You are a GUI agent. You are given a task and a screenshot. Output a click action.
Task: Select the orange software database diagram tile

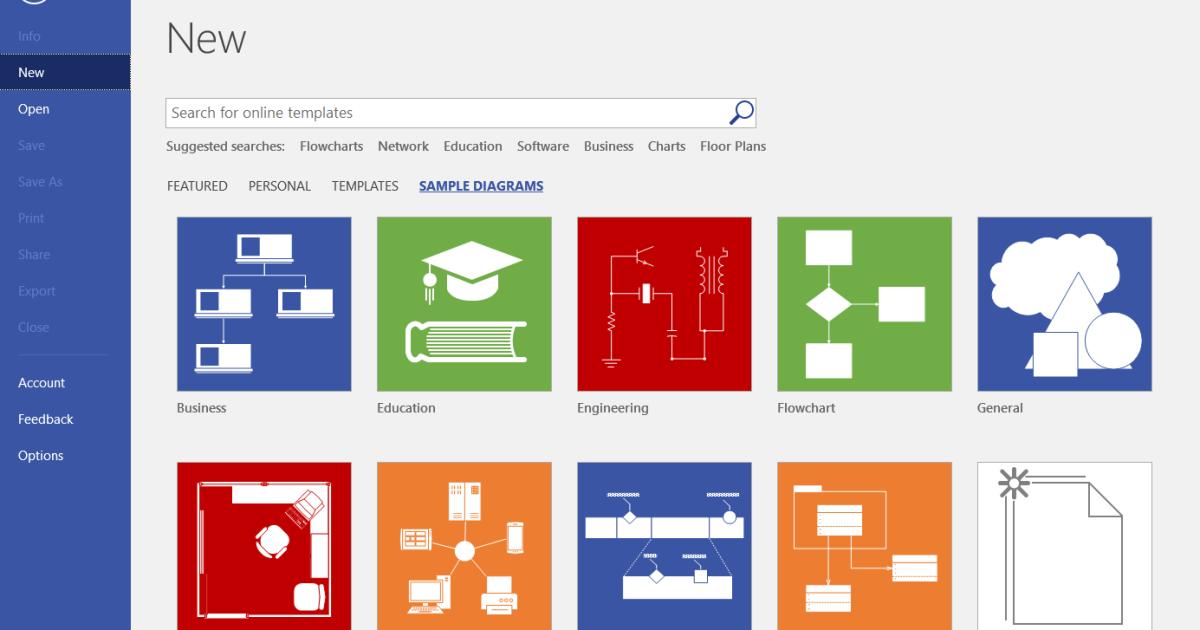864,546
